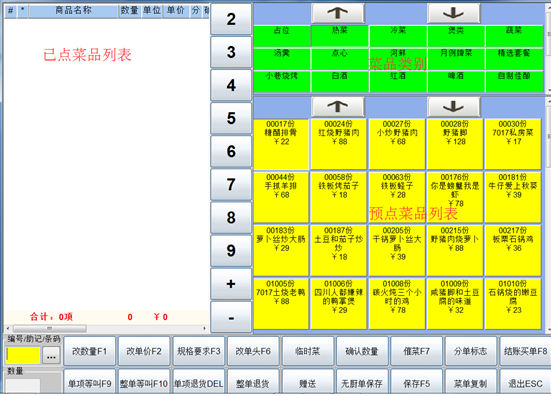Click 改数量F1 button

(90, 351)
